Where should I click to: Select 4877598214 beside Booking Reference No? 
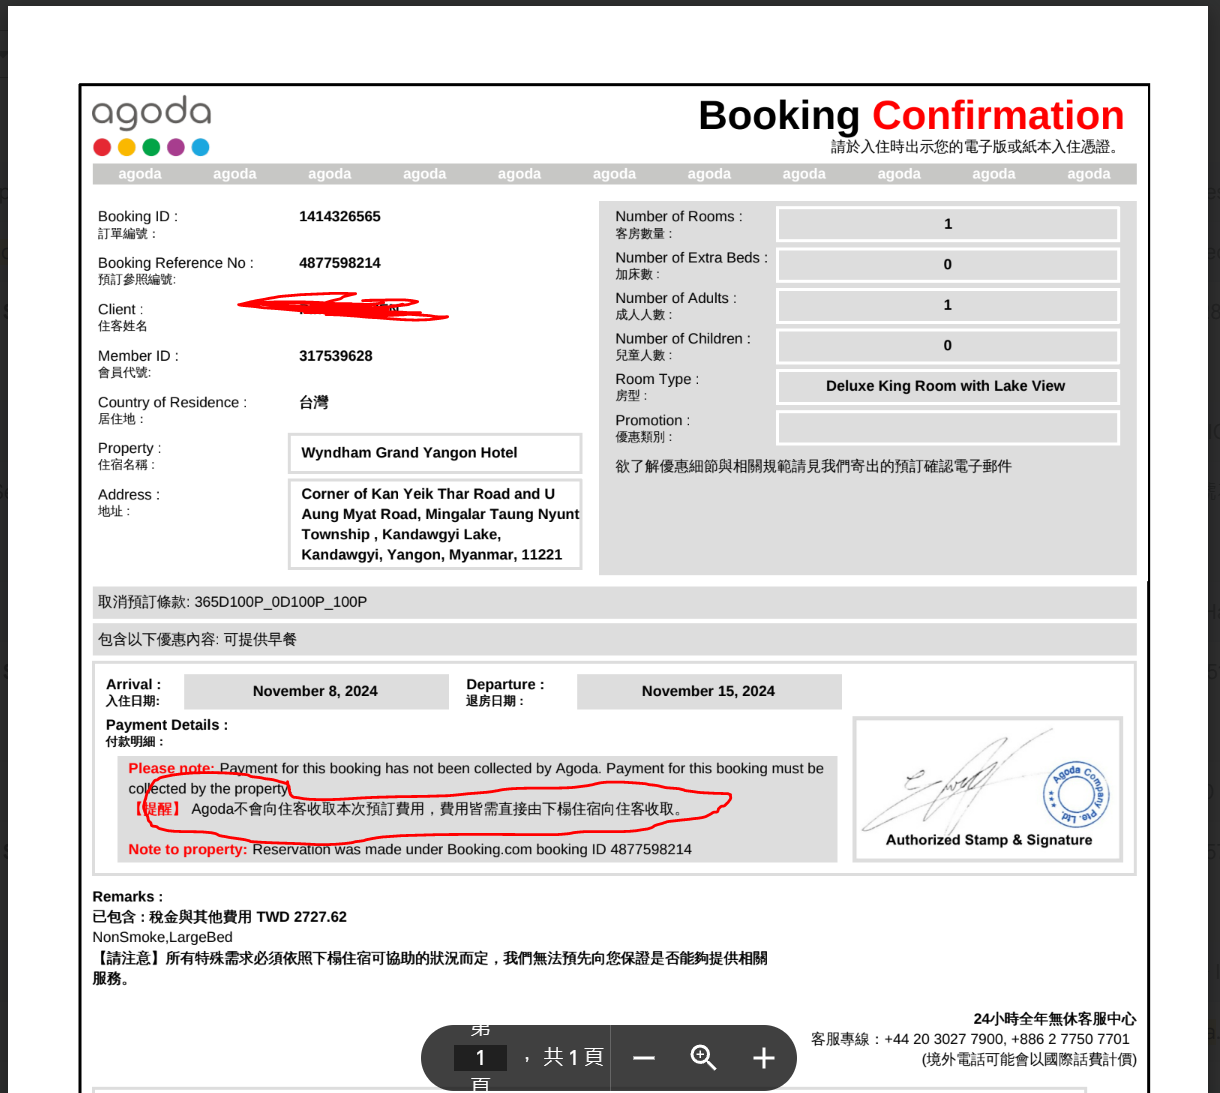[340, 263]
